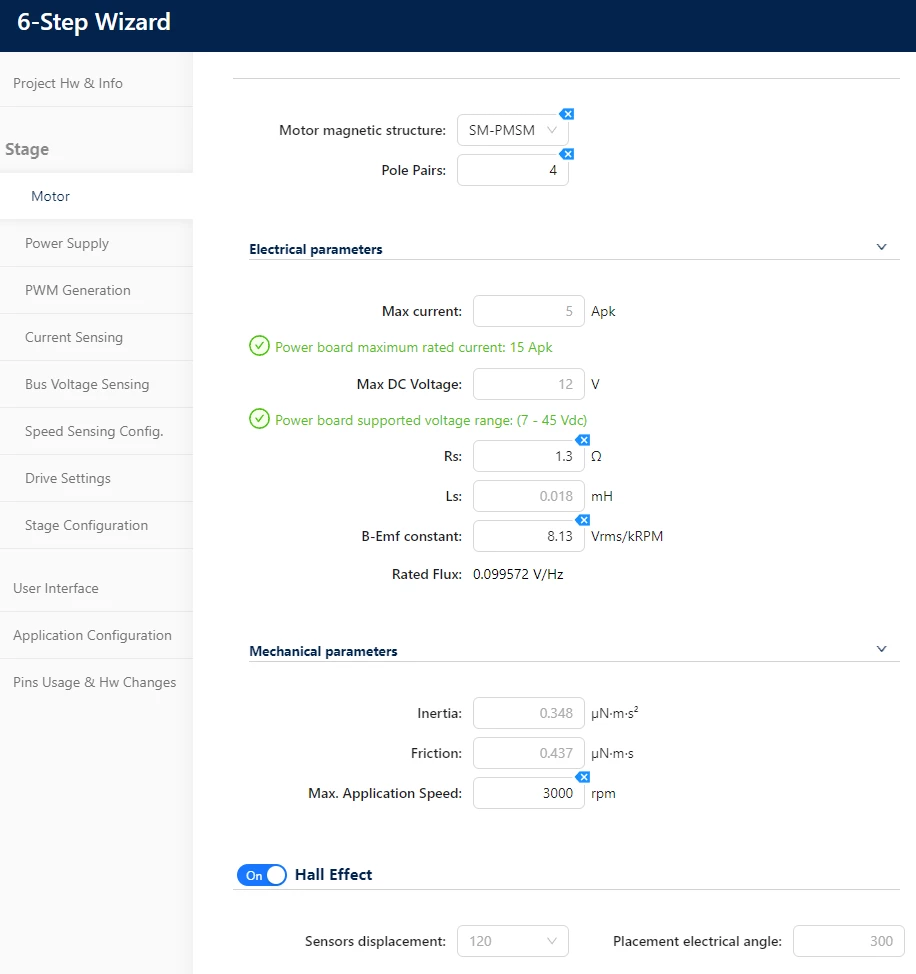Open Pins Usage & Hw Changes
The height and width of the screenshot is (974, 916).
(96, 682)
